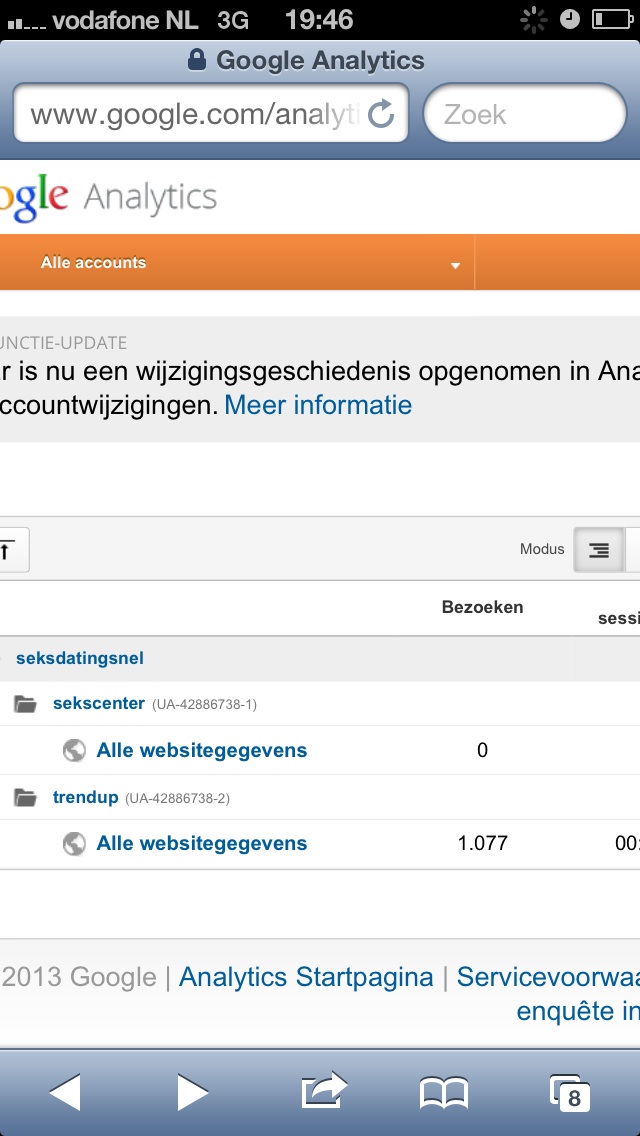Click the Modus label
The width and height of the screenshot is (640, 1136).
tap(542, 549)
